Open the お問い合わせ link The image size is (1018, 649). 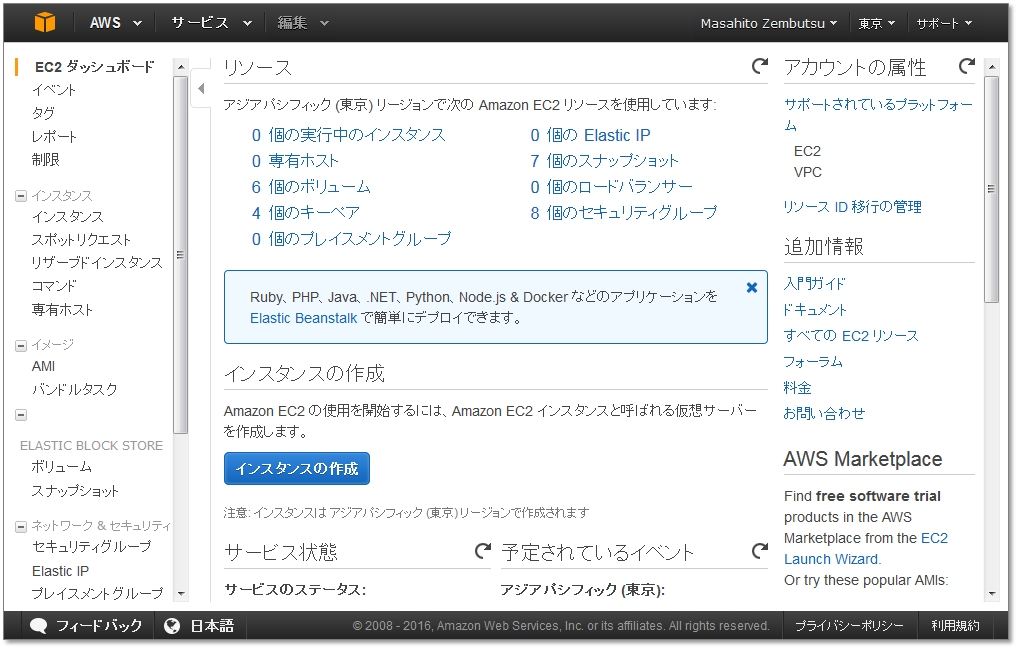tap(824, 413)
